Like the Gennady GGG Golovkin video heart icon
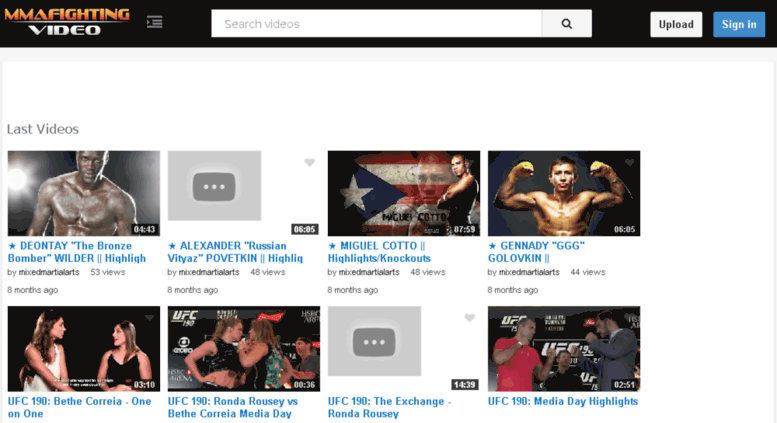The height and width of the screenshot is (423, 777). pyautogui.click(x=629, y=162)
